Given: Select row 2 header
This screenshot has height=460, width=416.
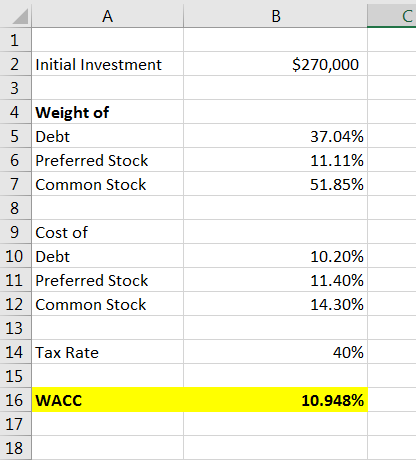Looking at the screenshot, I should tap(15, 64).
